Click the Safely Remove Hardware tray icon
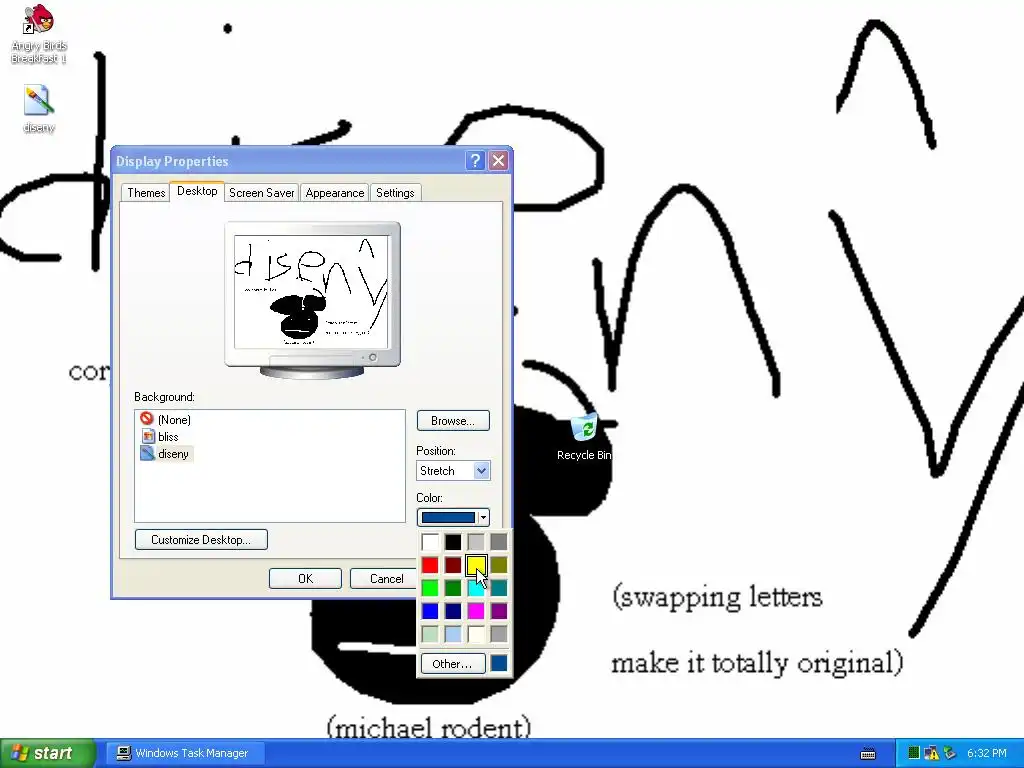This screenshot has height=768, width=1024. [x=950, y=753]
